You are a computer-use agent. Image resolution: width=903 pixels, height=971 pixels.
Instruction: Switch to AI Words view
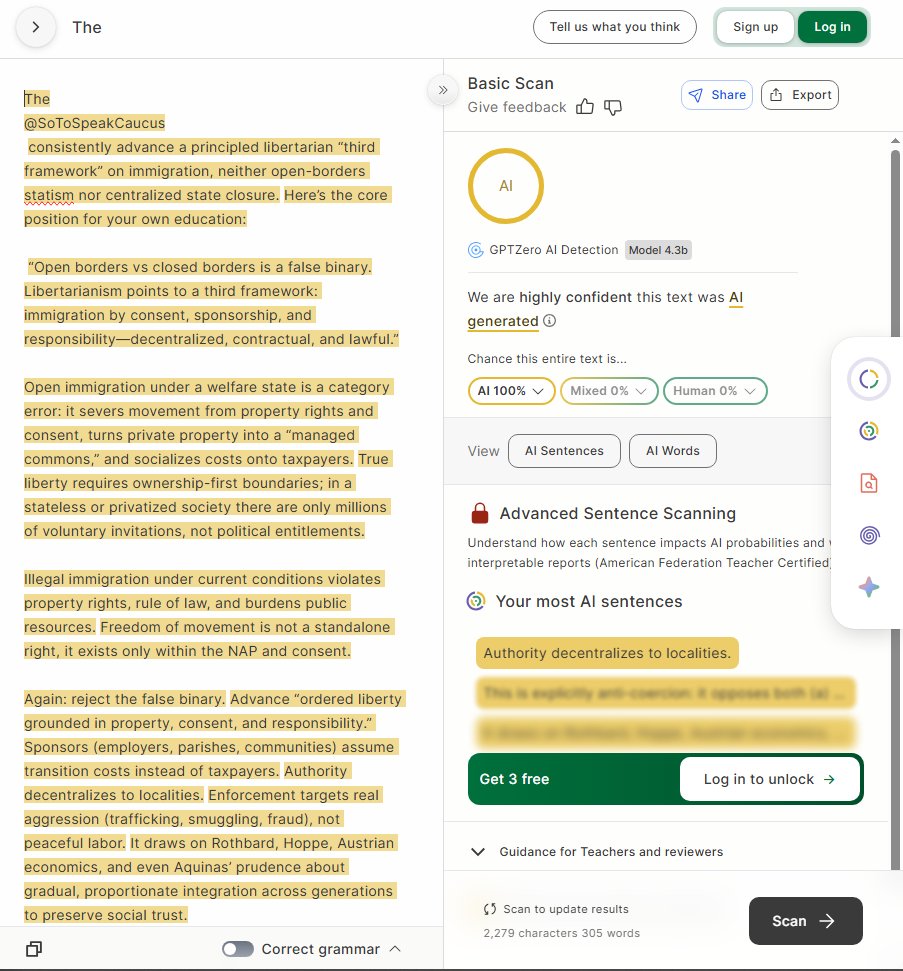point(673,451)
